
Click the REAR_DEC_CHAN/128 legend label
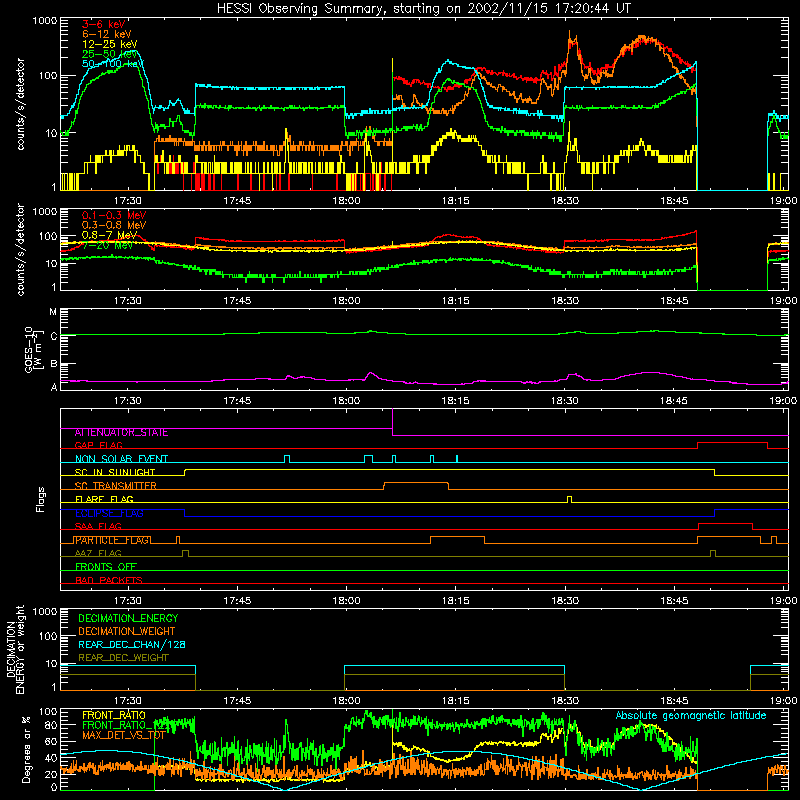tap(132, 644)
